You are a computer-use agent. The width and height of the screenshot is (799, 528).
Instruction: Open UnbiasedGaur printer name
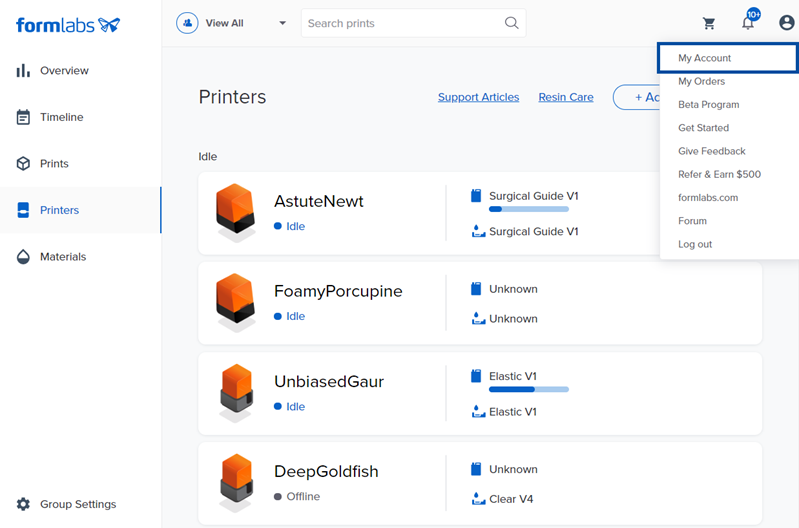click(329, 381)
